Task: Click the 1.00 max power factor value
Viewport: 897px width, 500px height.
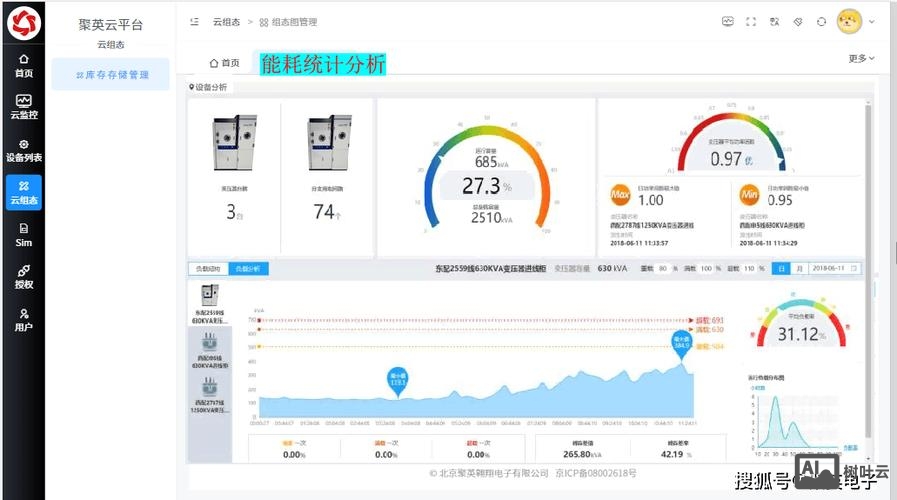Action: [651, 200]
